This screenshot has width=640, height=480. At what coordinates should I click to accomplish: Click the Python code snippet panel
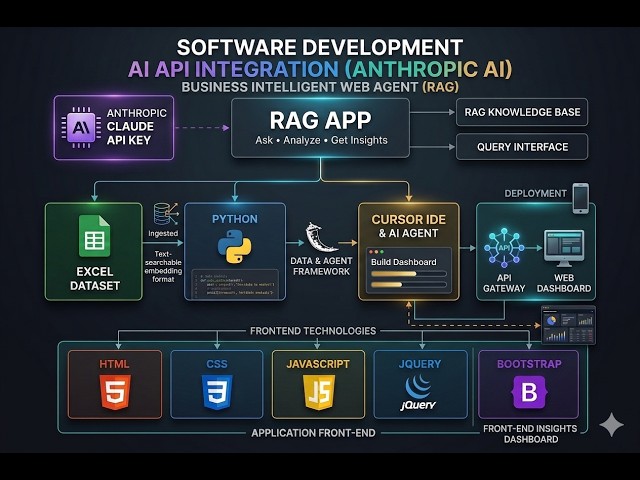click(x=235, y=284)
